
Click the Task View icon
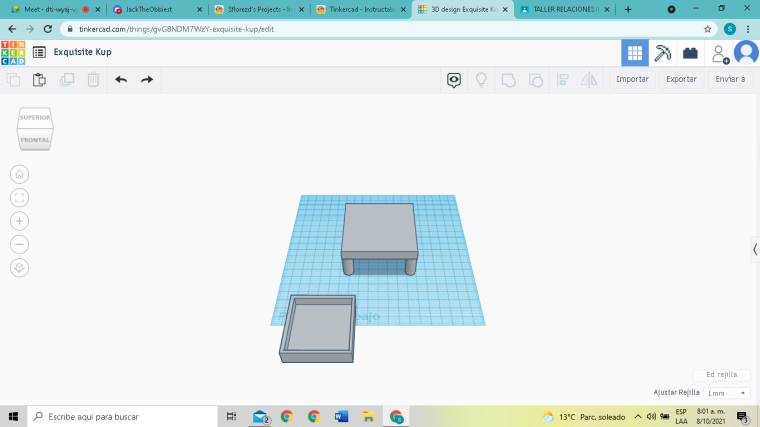(x=231, y=416)
